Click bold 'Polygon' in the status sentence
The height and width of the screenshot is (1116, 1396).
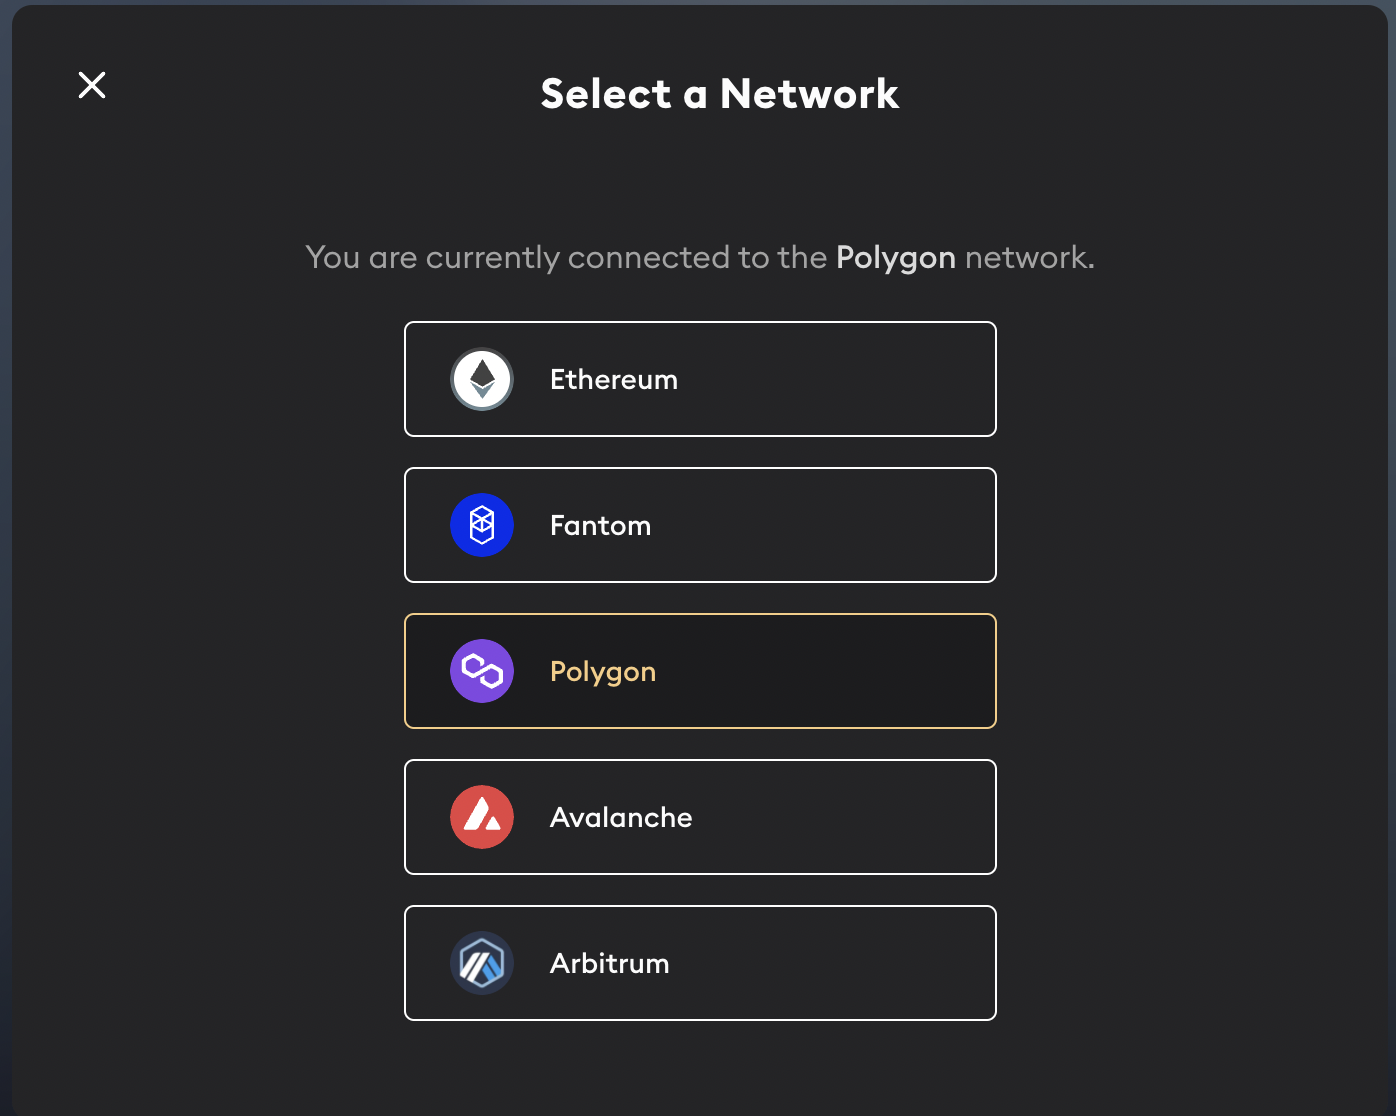[896, 258]
